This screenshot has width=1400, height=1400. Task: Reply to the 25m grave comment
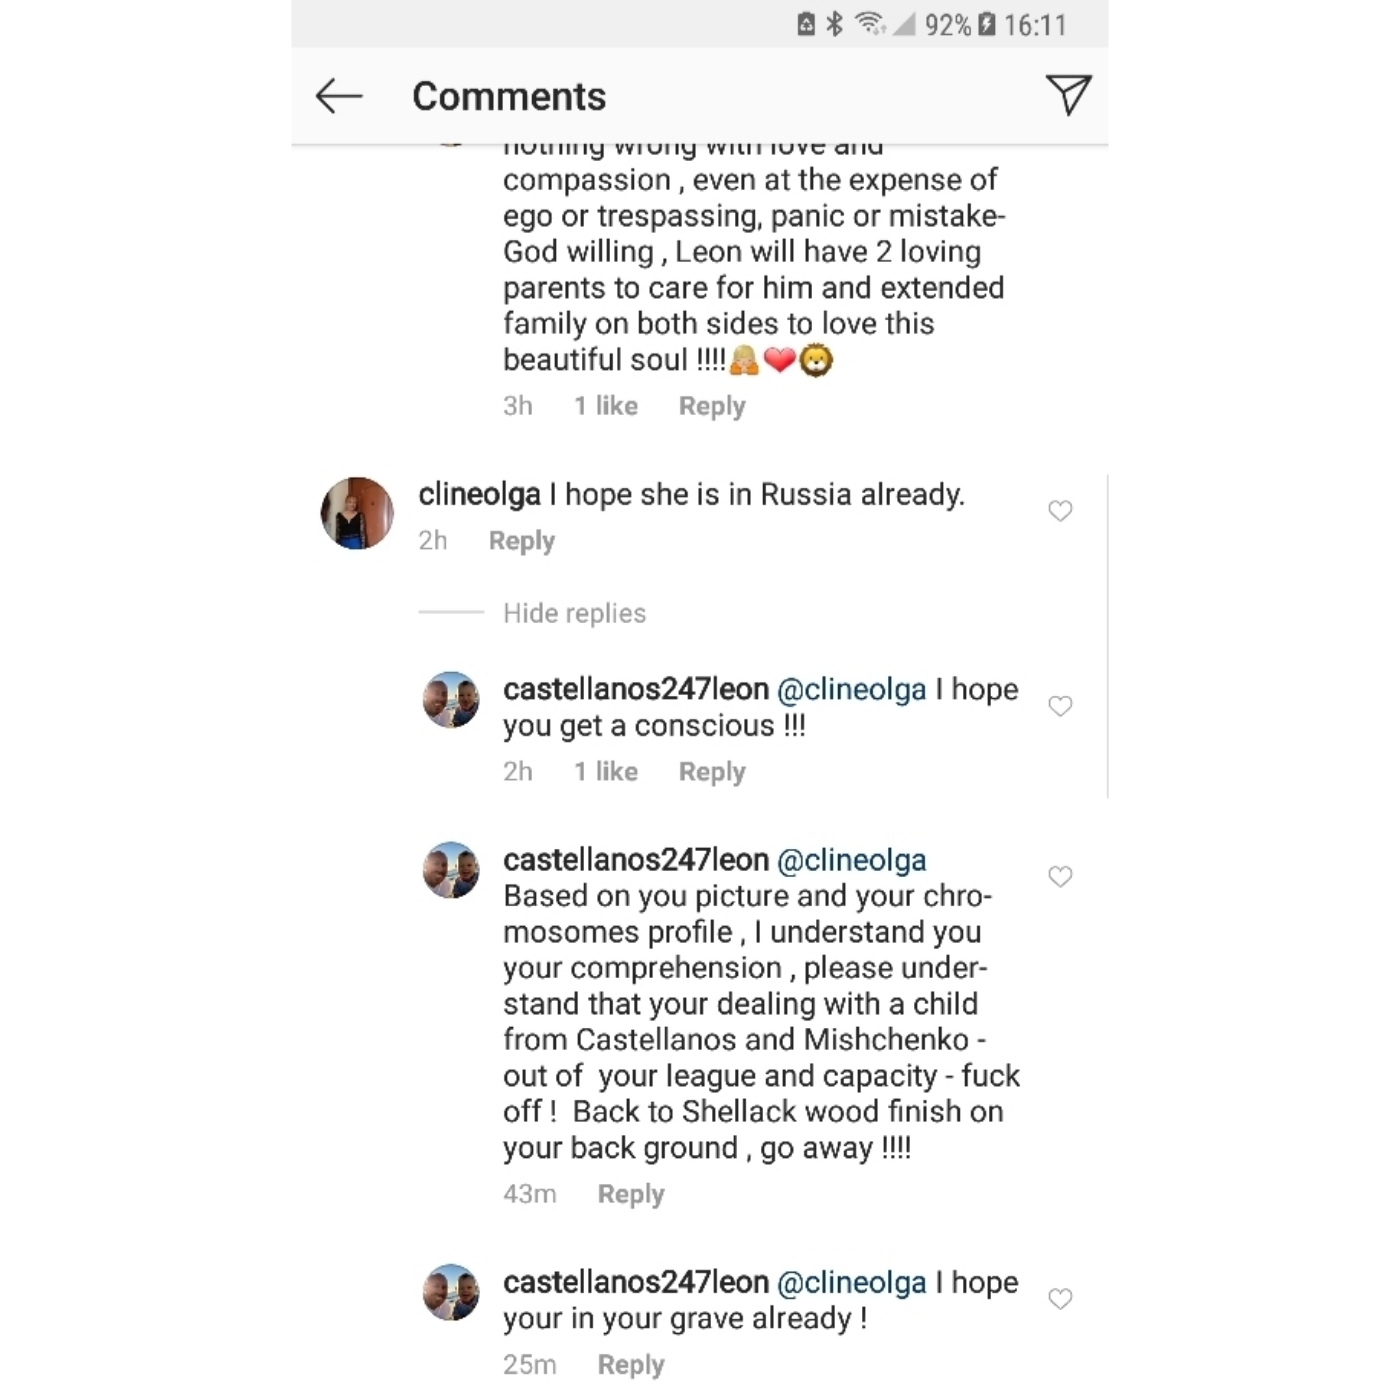tap(631, 1365)
